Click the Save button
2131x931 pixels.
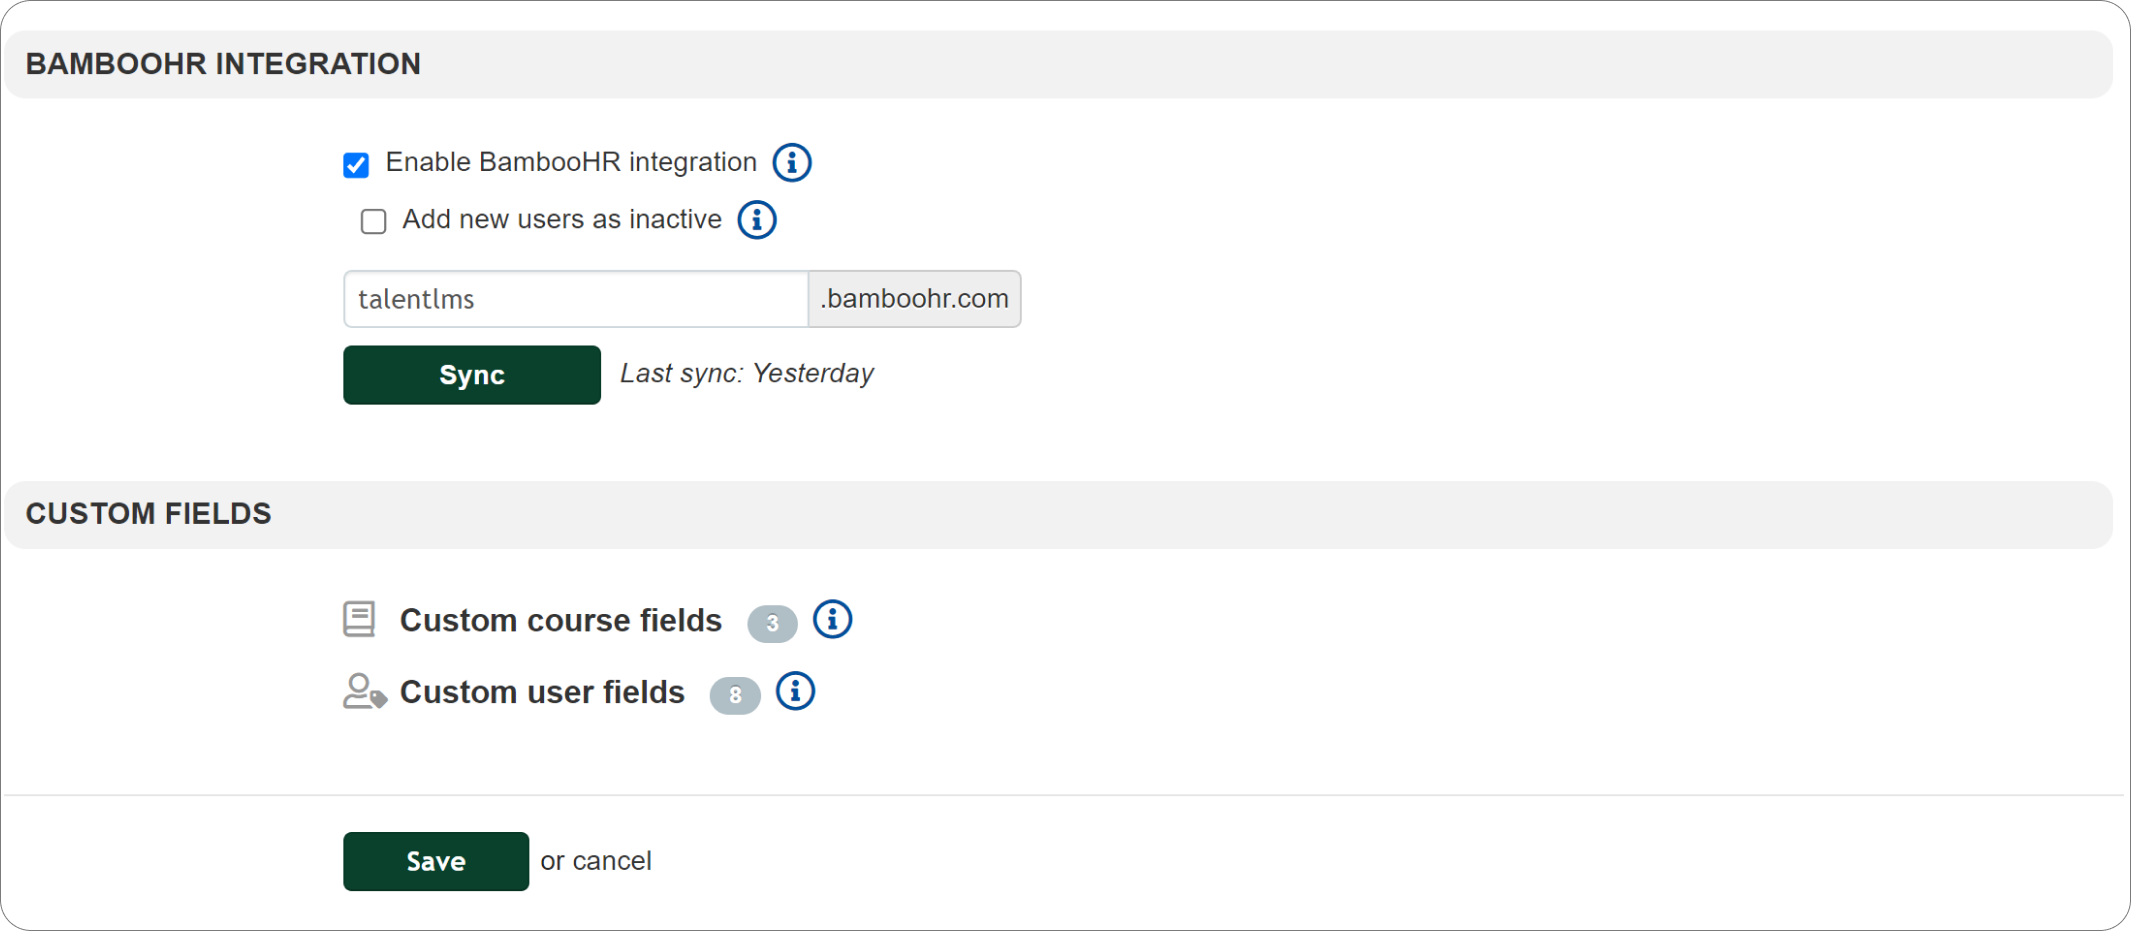(436, 861)
